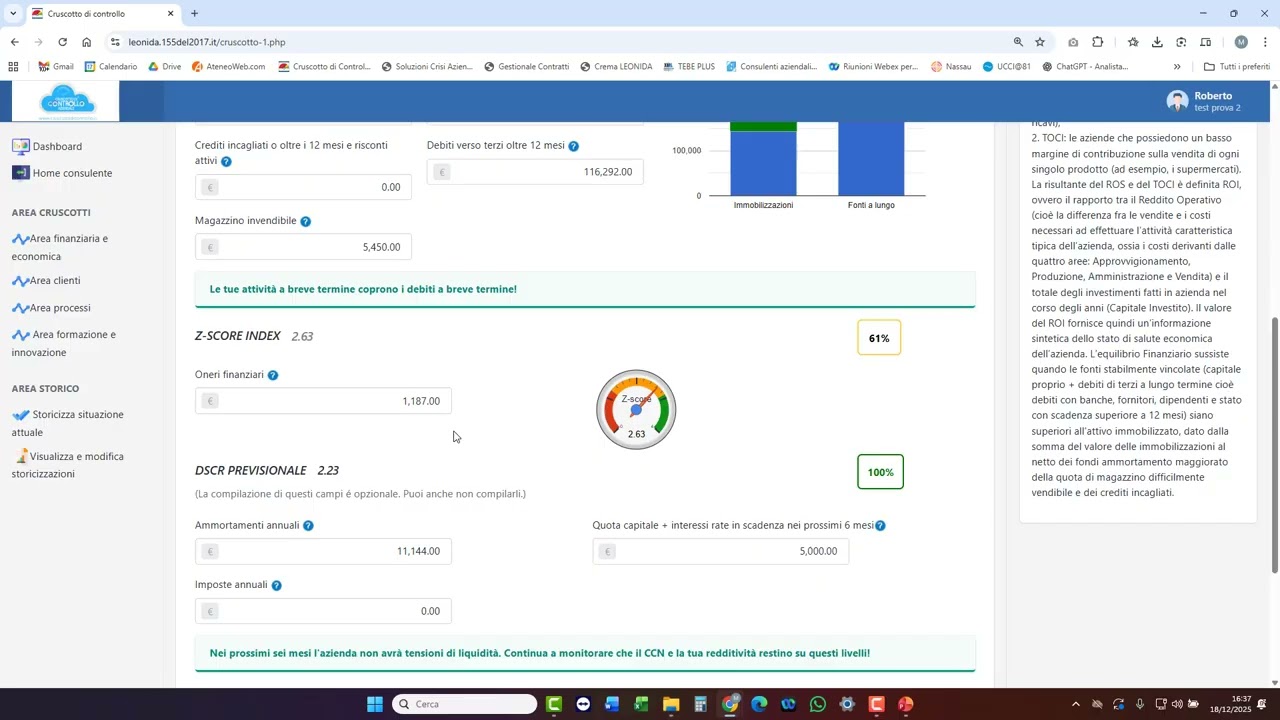Open the tab search dropdown arrow

click(x=13, y=14)
